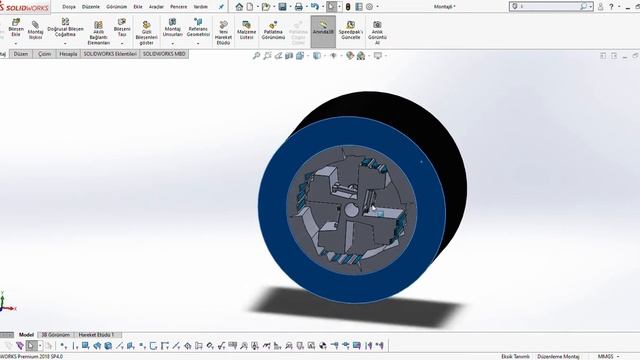
Task: Open MMGS units dropdown in status bar
Action: [618, 356]
